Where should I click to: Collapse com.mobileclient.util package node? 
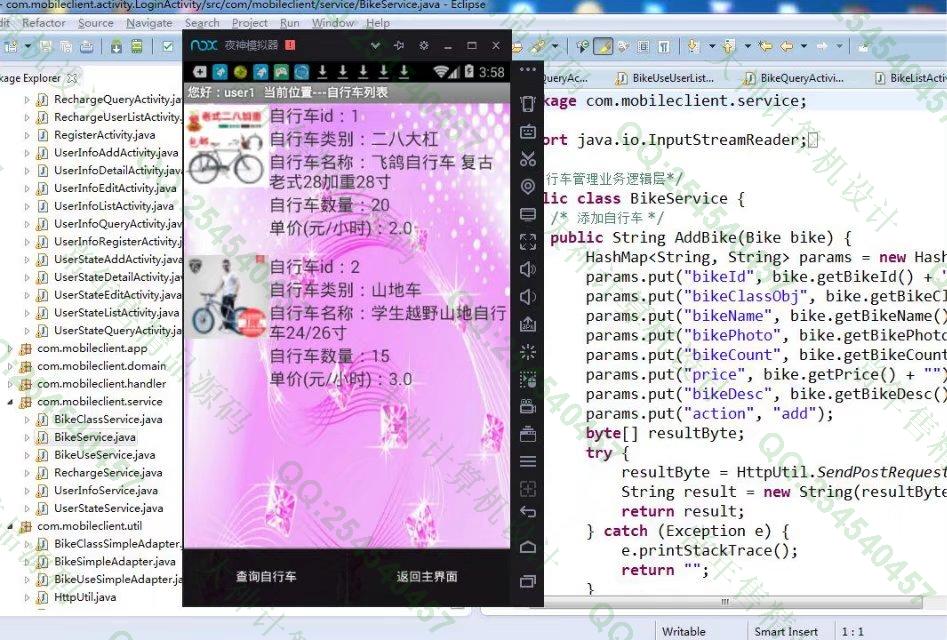10,526
